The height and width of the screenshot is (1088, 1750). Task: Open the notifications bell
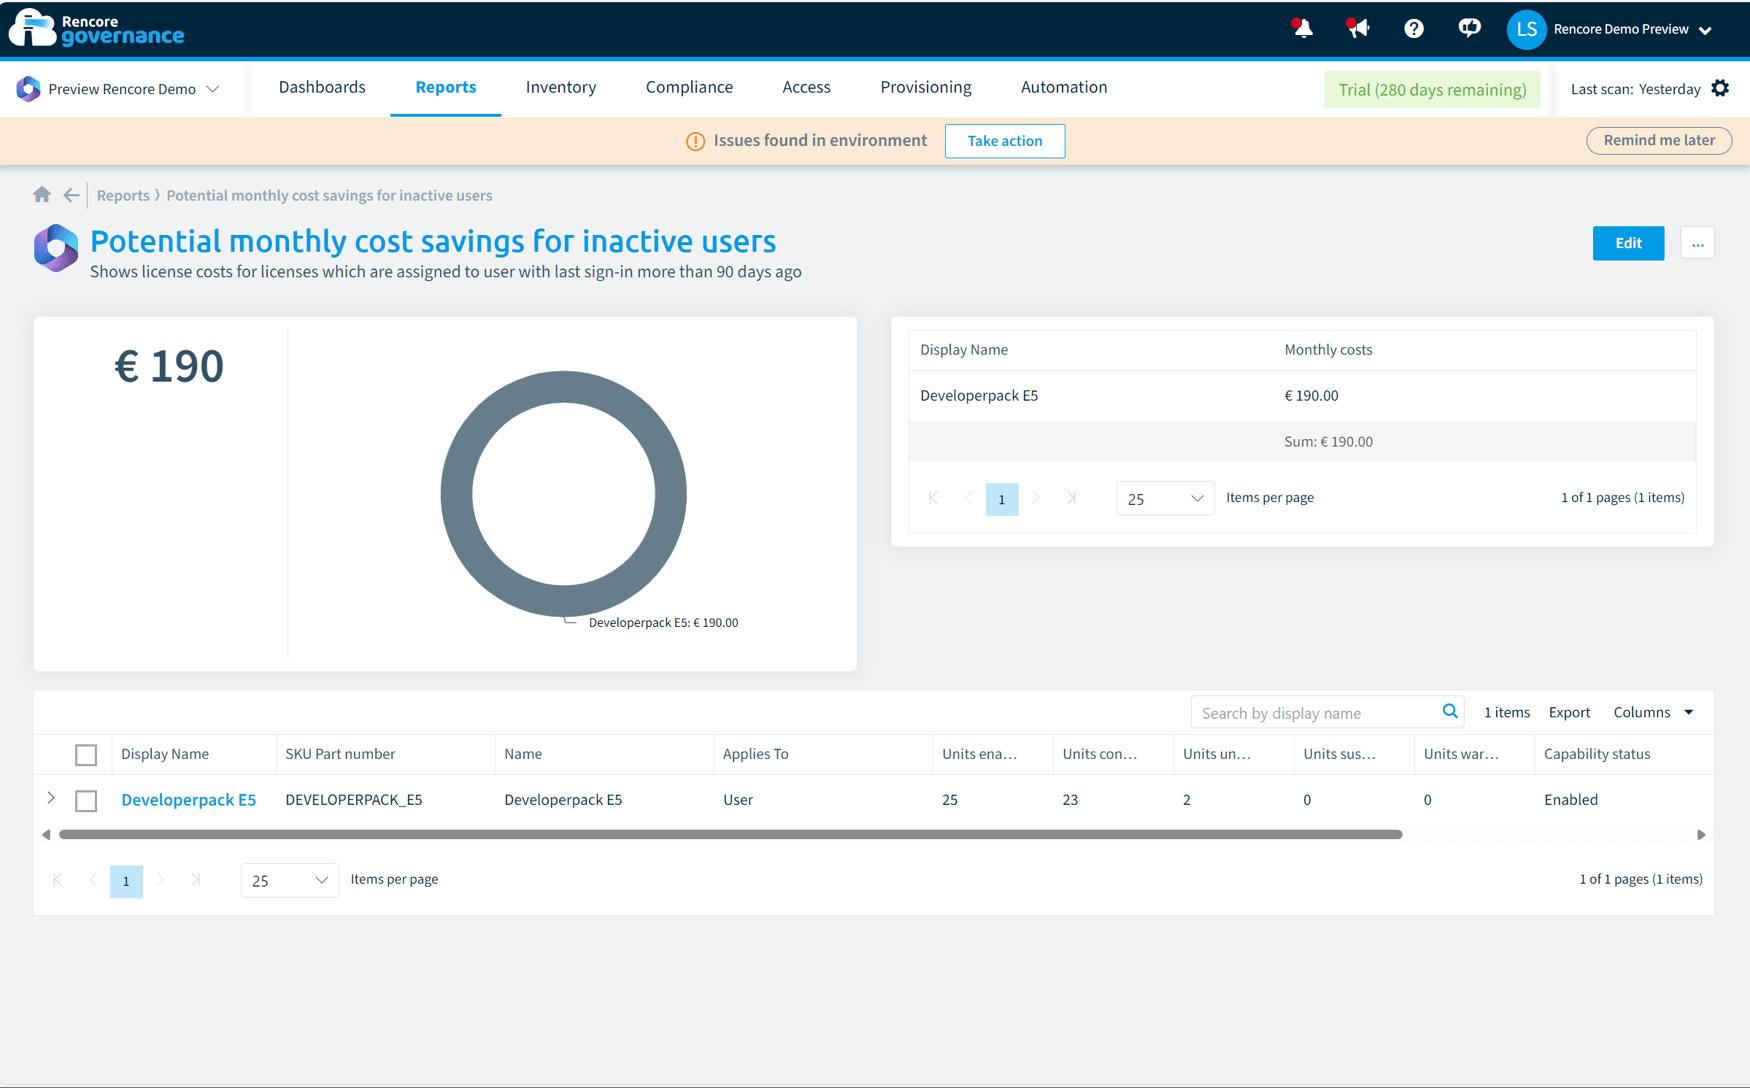1301,29
